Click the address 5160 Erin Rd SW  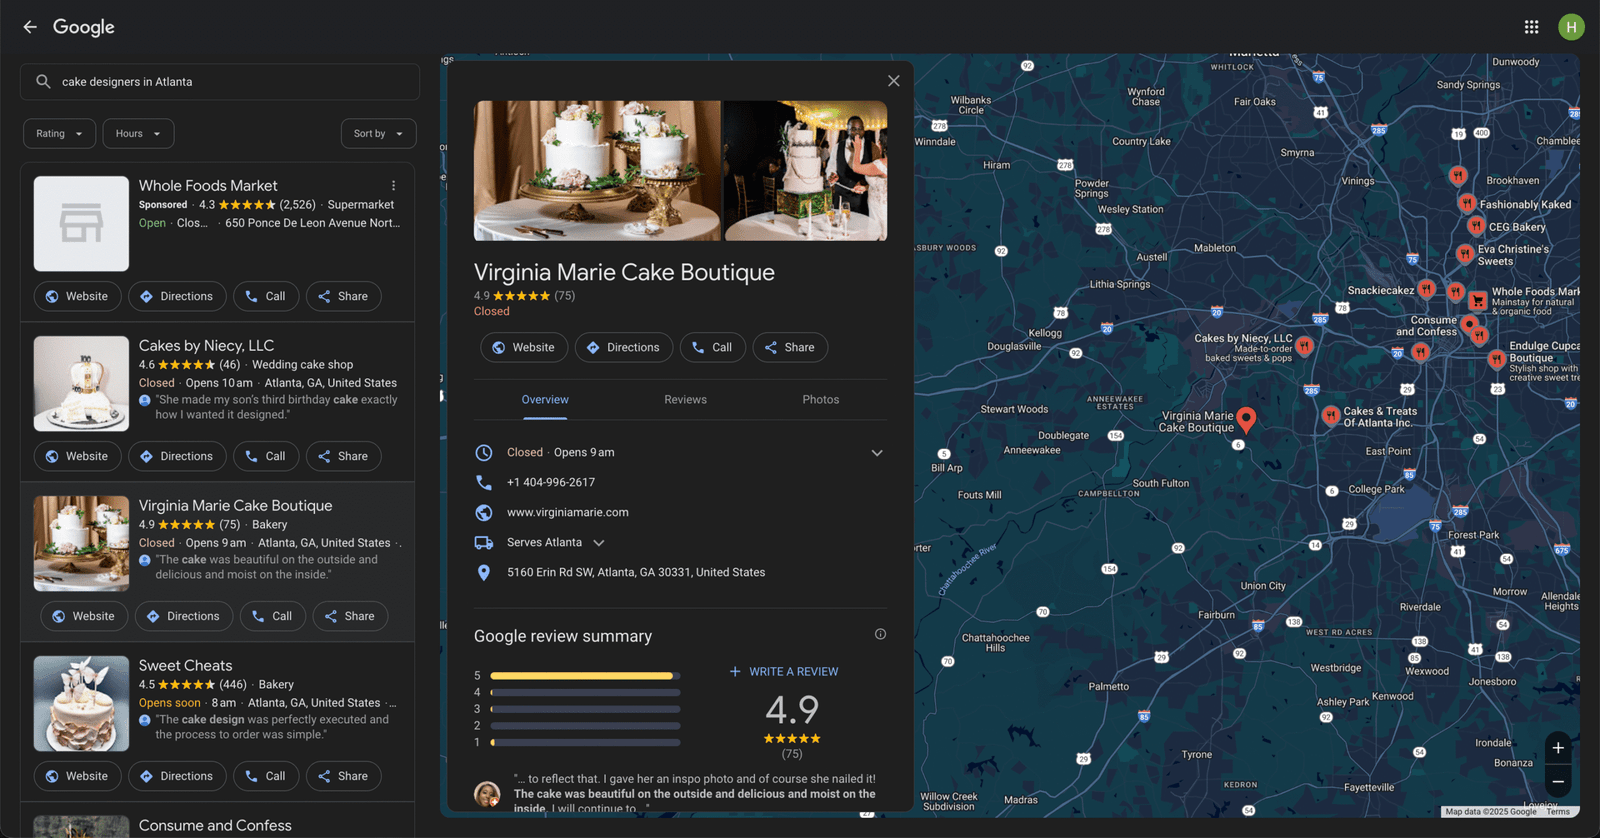tap(636, 572)
